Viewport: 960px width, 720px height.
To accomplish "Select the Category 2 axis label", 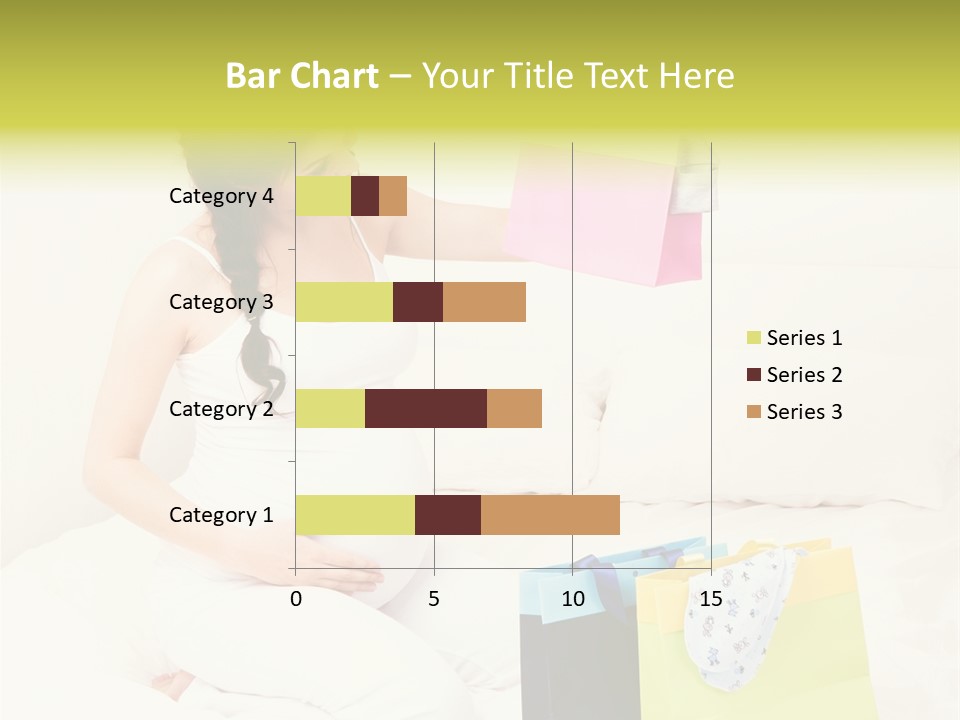I will pos(221,408).
